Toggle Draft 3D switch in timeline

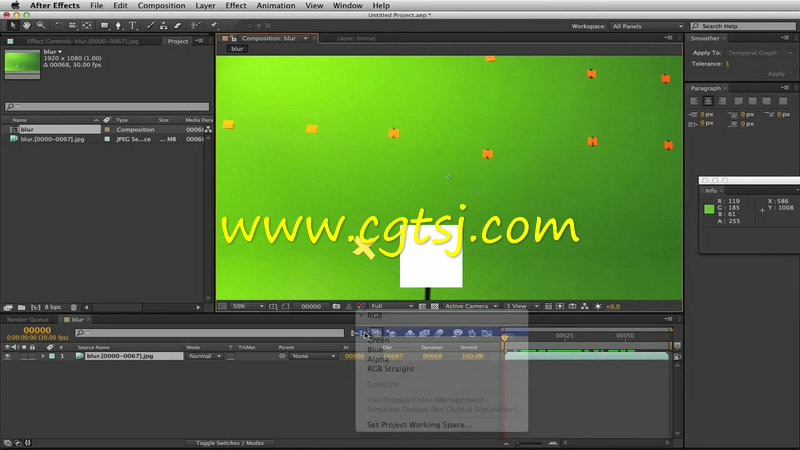[391, 333]
